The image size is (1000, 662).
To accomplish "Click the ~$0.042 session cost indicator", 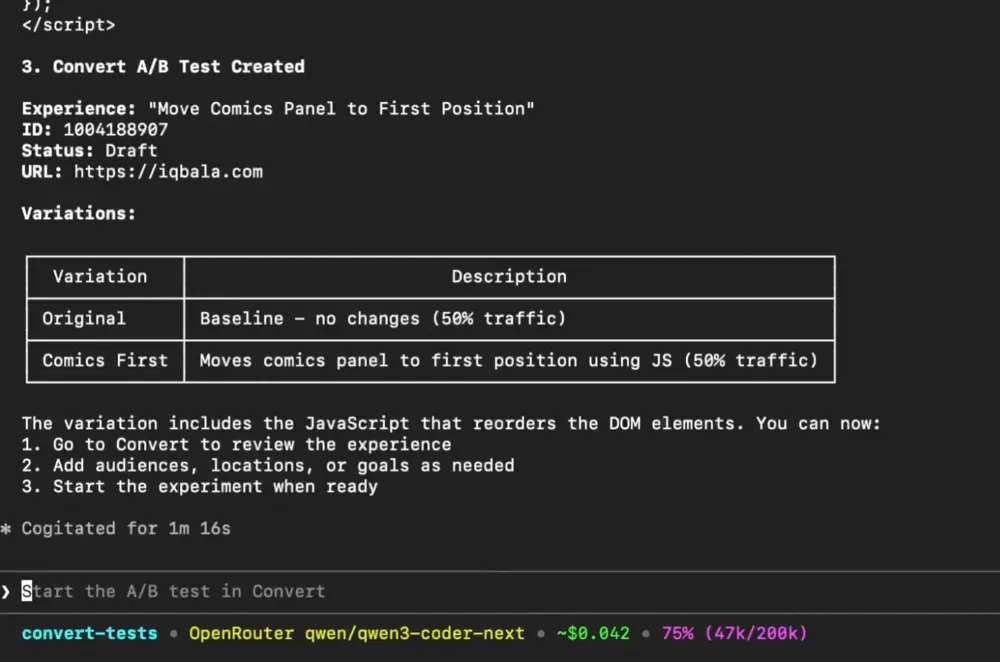I will click(594, 633).
